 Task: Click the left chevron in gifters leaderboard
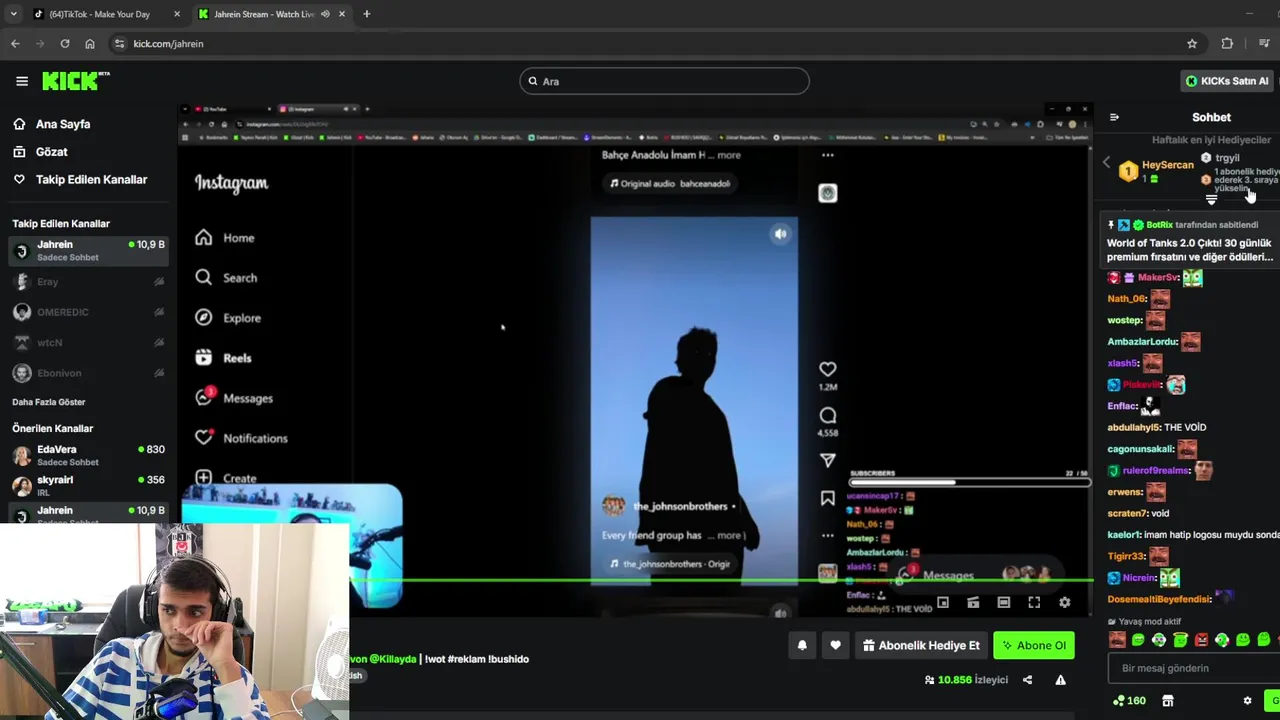(x=1106, y=162)
